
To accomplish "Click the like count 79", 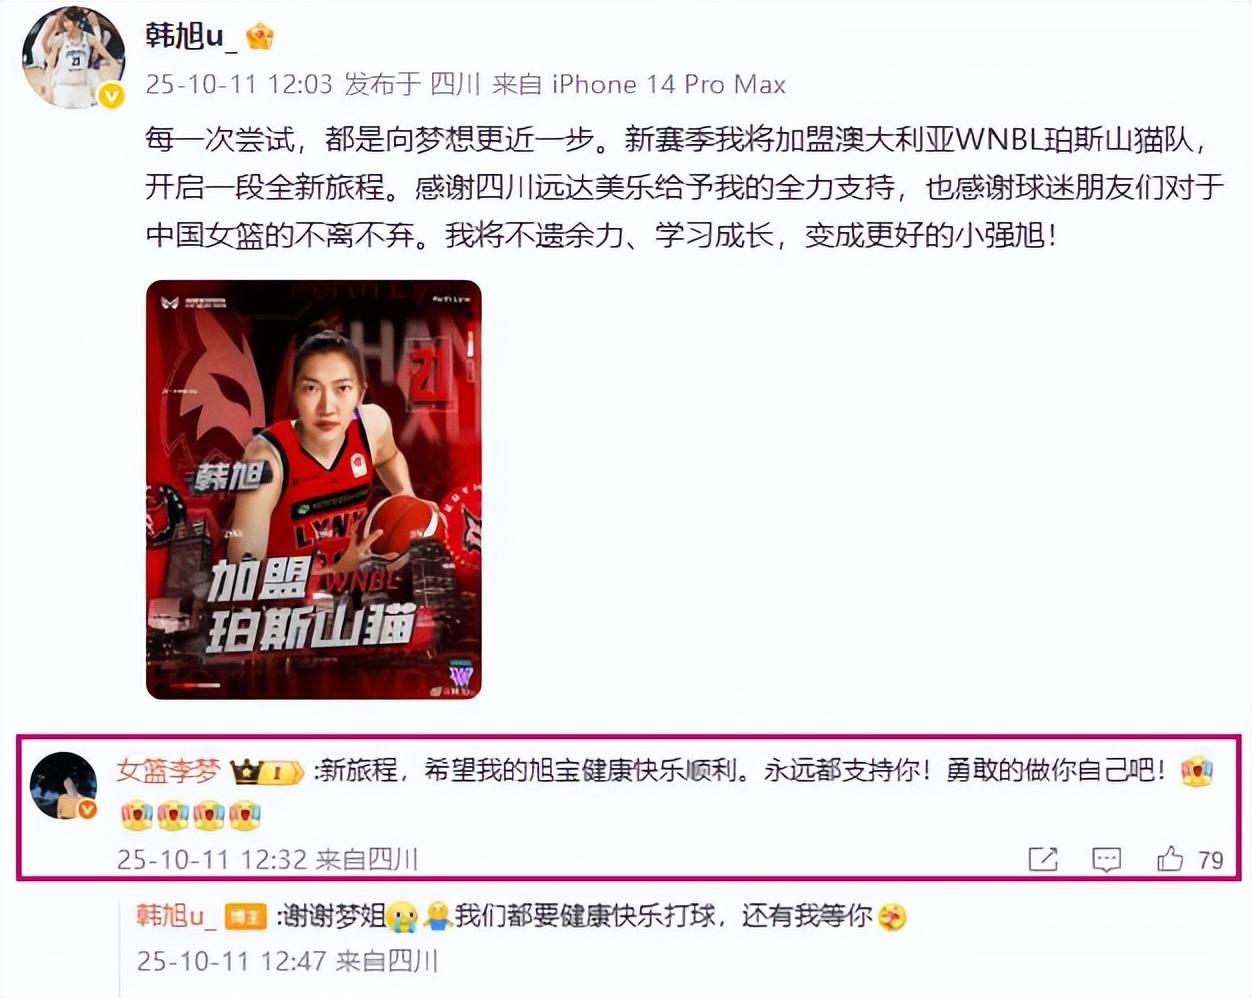I will (1211, 860).
